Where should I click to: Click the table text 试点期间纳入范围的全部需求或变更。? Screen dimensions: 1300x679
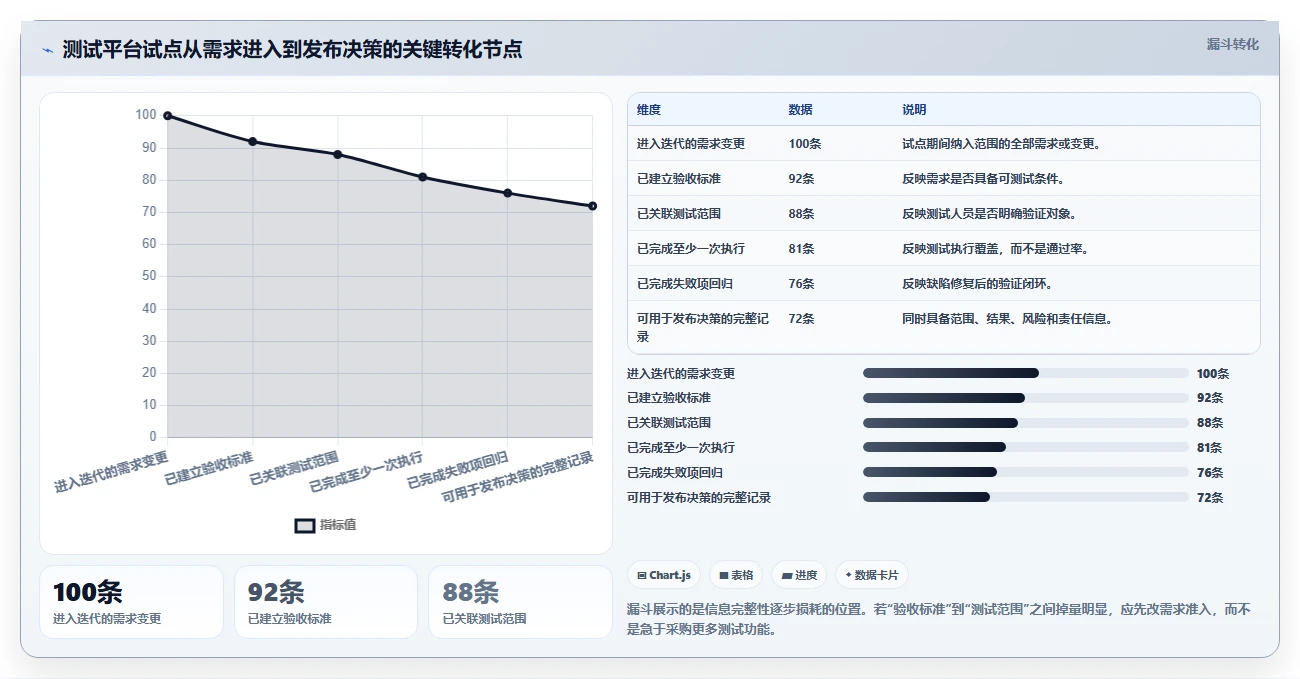[1002, 144]
